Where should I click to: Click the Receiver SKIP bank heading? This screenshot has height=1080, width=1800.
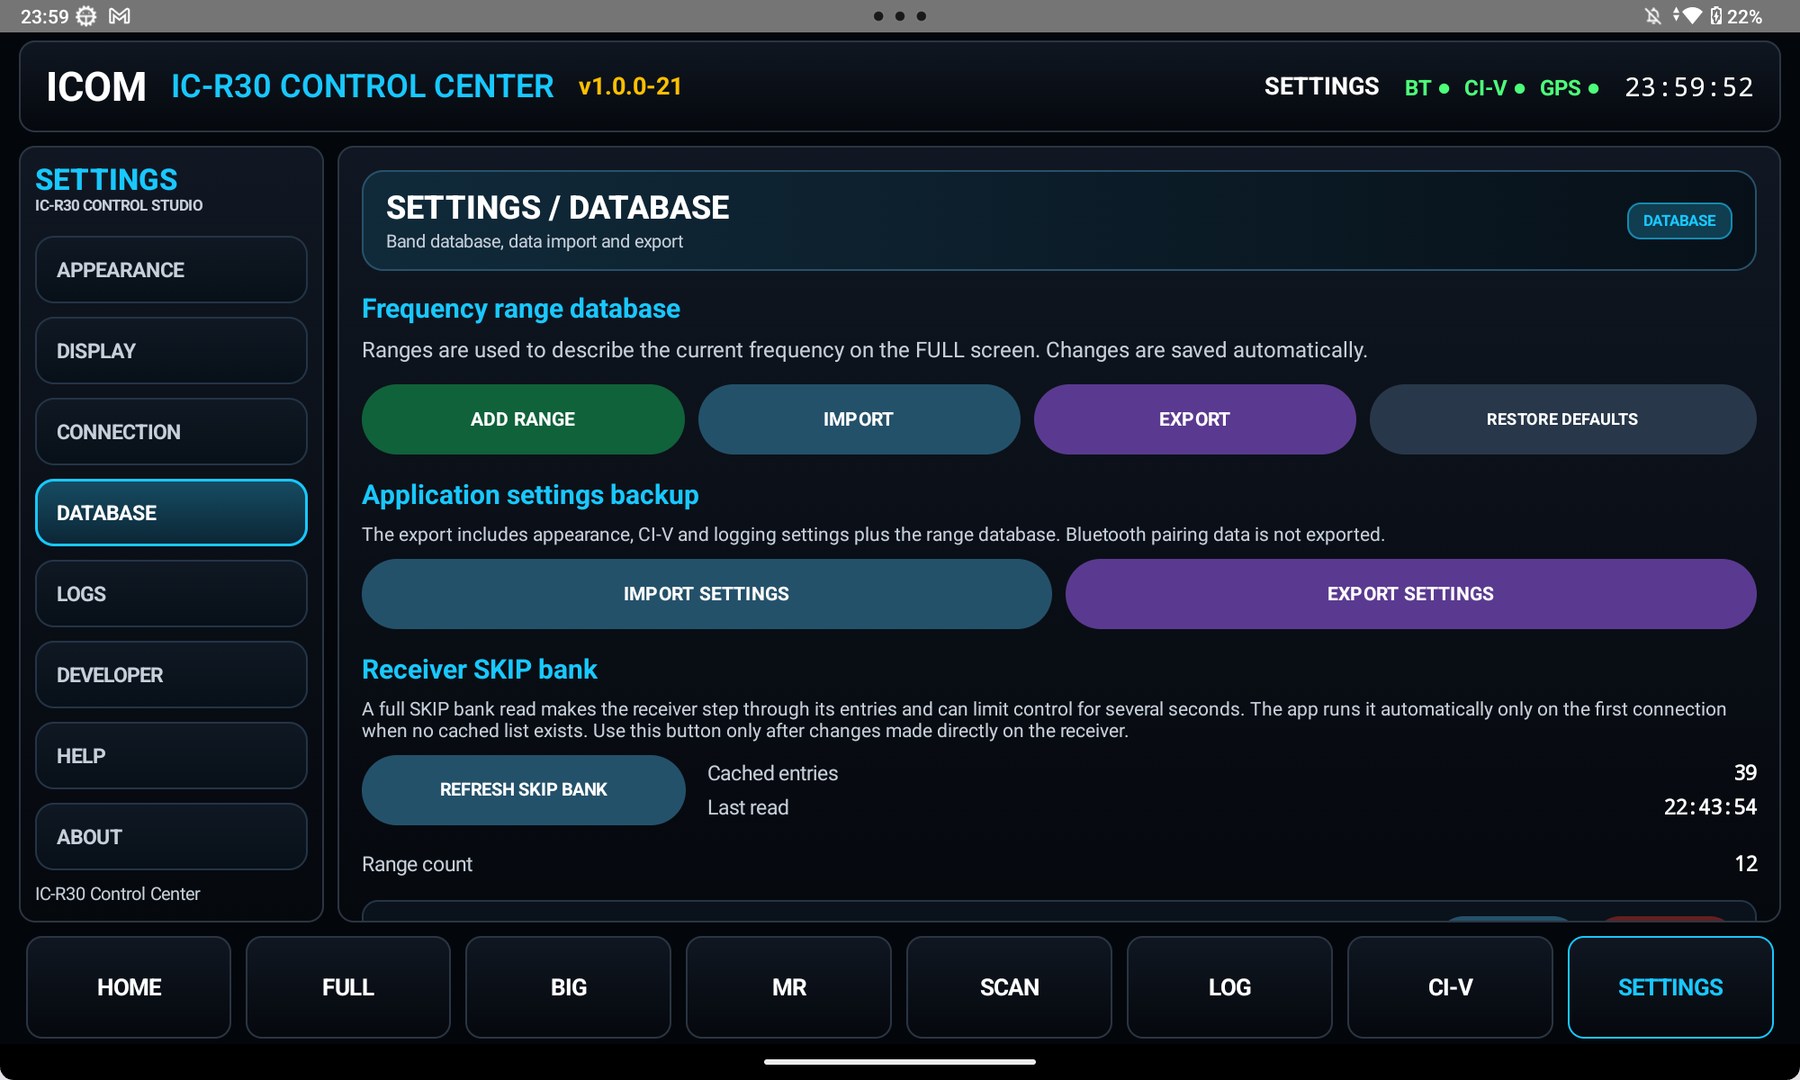[x=479, y=669]
